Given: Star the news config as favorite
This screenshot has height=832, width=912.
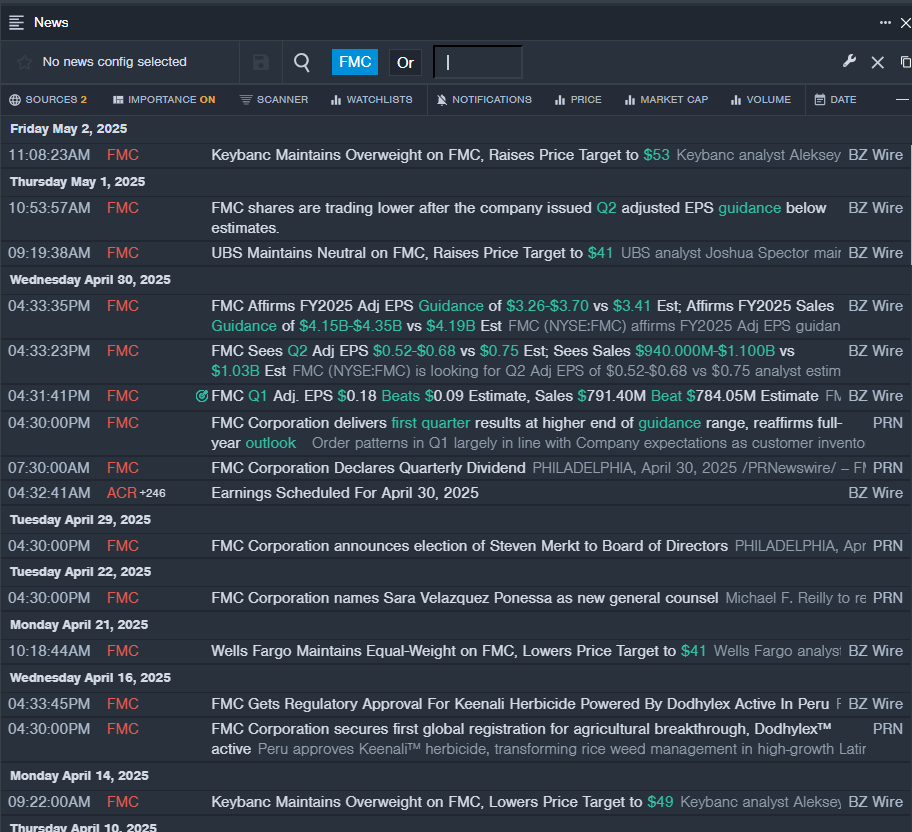Looking at the screenshot, I should pyautogui.click(x=24, y=62).
